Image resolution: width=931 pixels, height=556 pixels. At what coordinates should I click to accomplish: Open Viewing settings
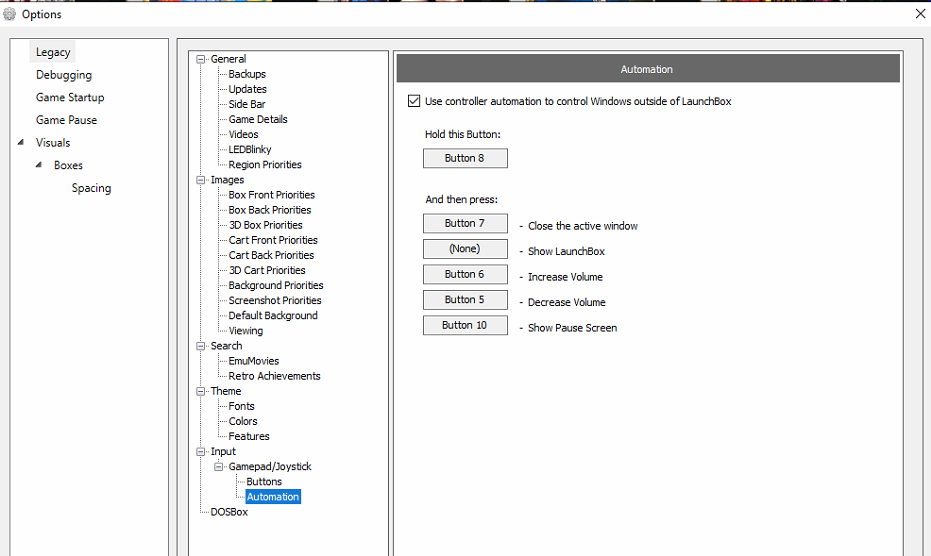pos(246,331)
